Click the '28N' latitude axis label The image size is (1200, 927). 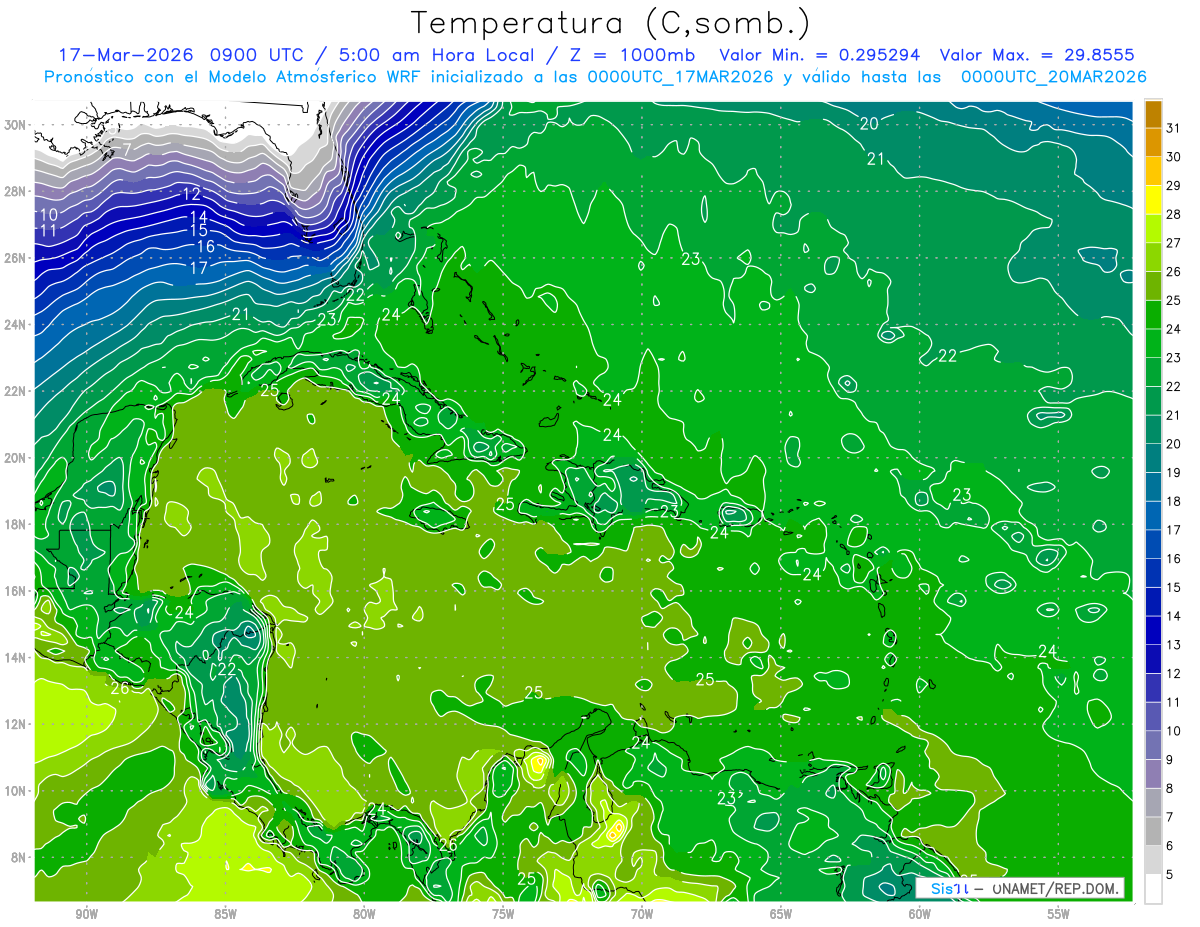tap(17, 191)
